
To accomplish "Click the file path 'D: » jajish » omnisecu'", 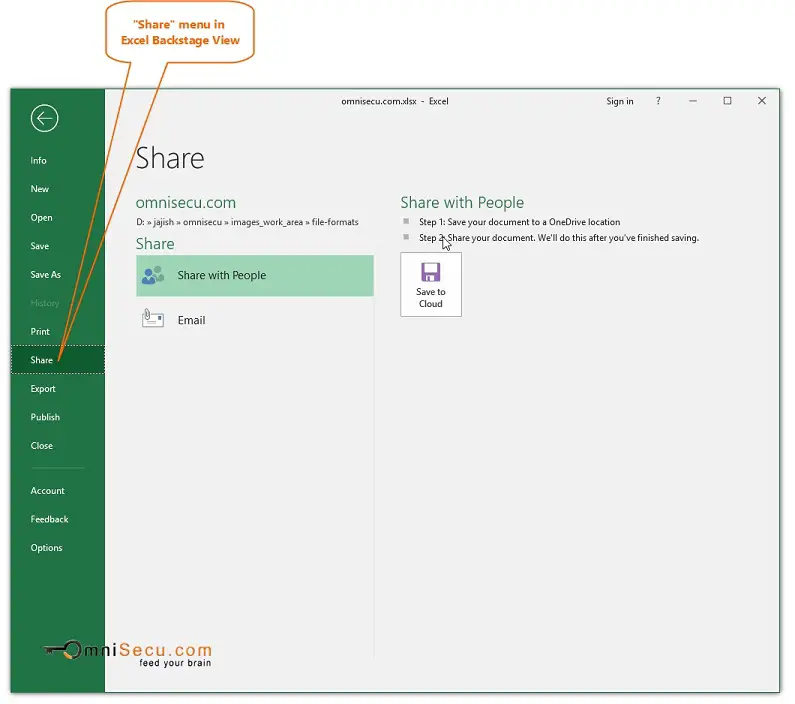I will pyautogui.click(x=247, y=222).
